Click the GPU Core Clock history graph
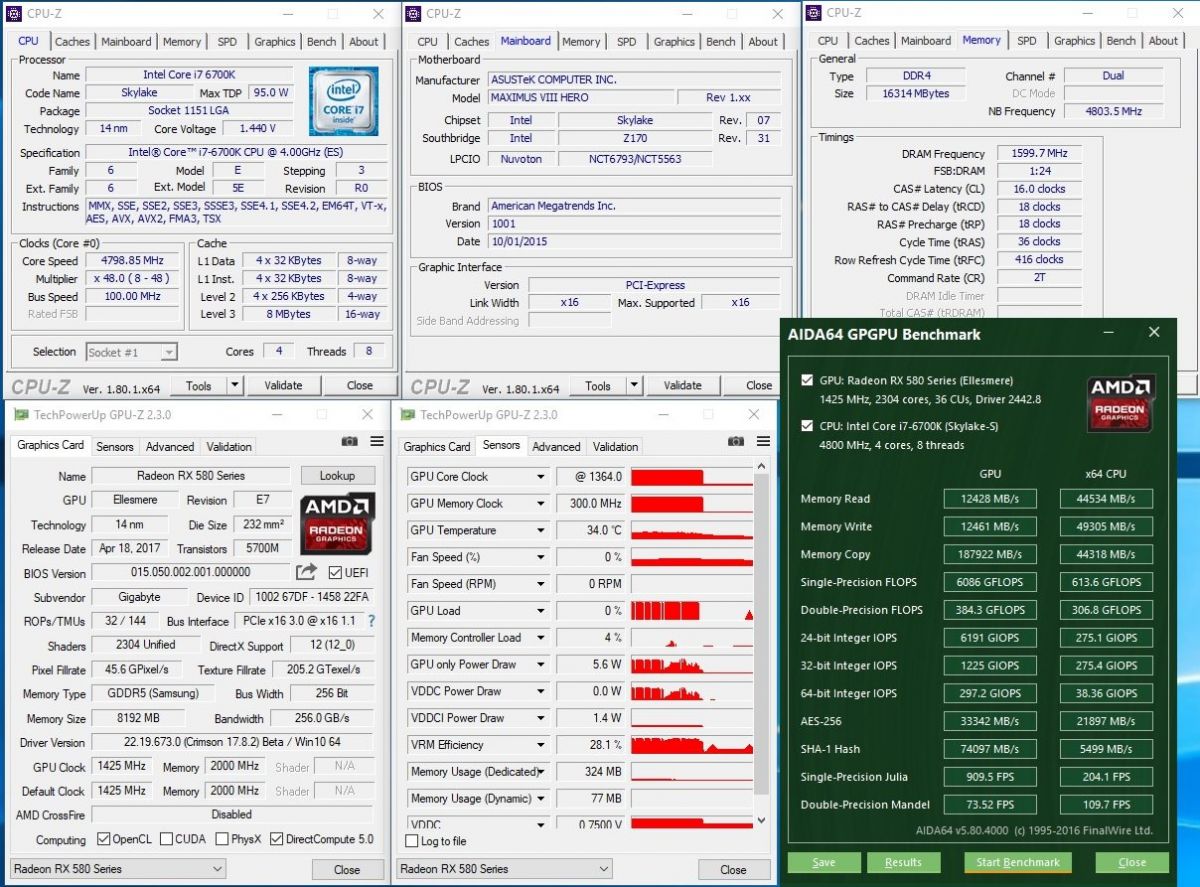Screen dimensions: 1200x887 point(692,477)
